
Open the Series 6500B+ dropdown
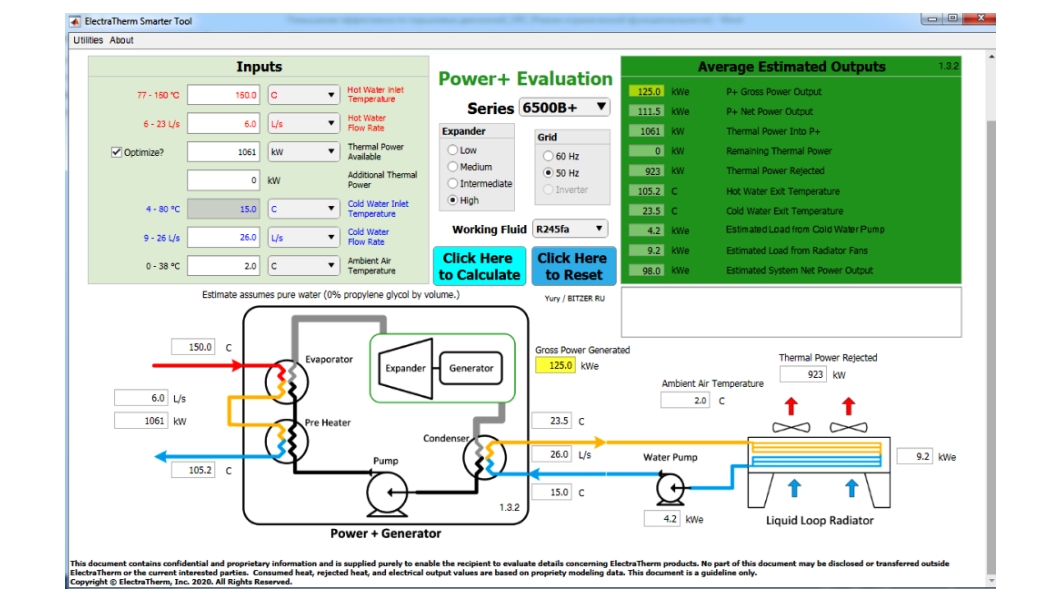[x=564, y=107]
